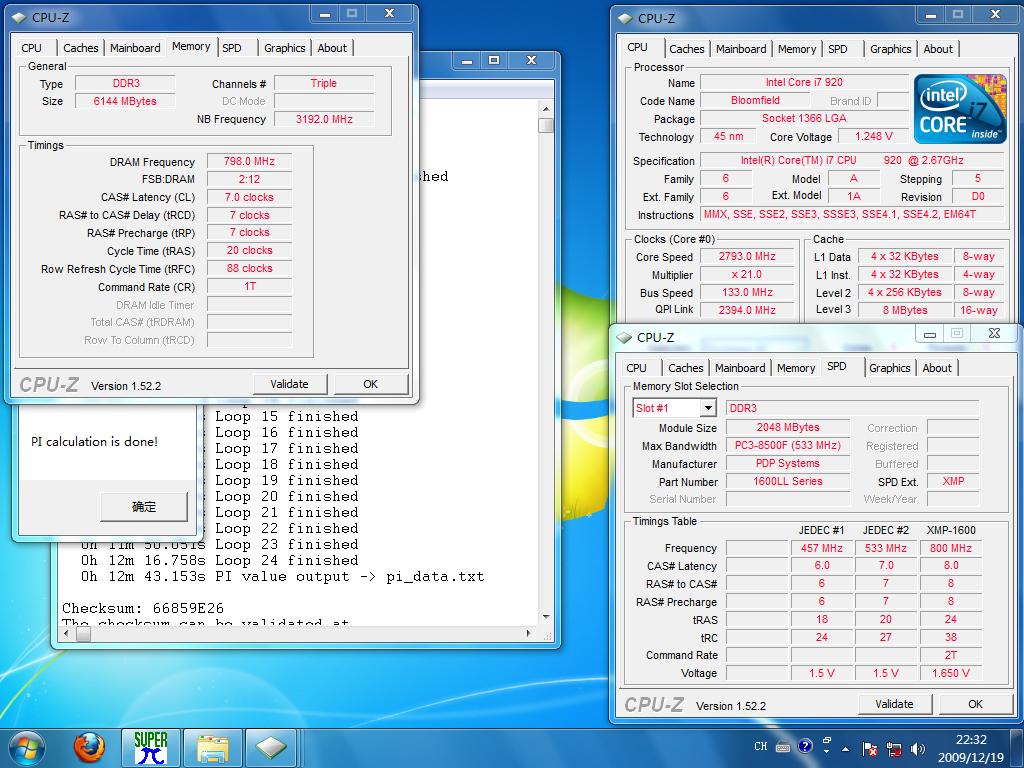Open About tab in Memory window
Screen dimensions: 1024x768
pos(332,48)
